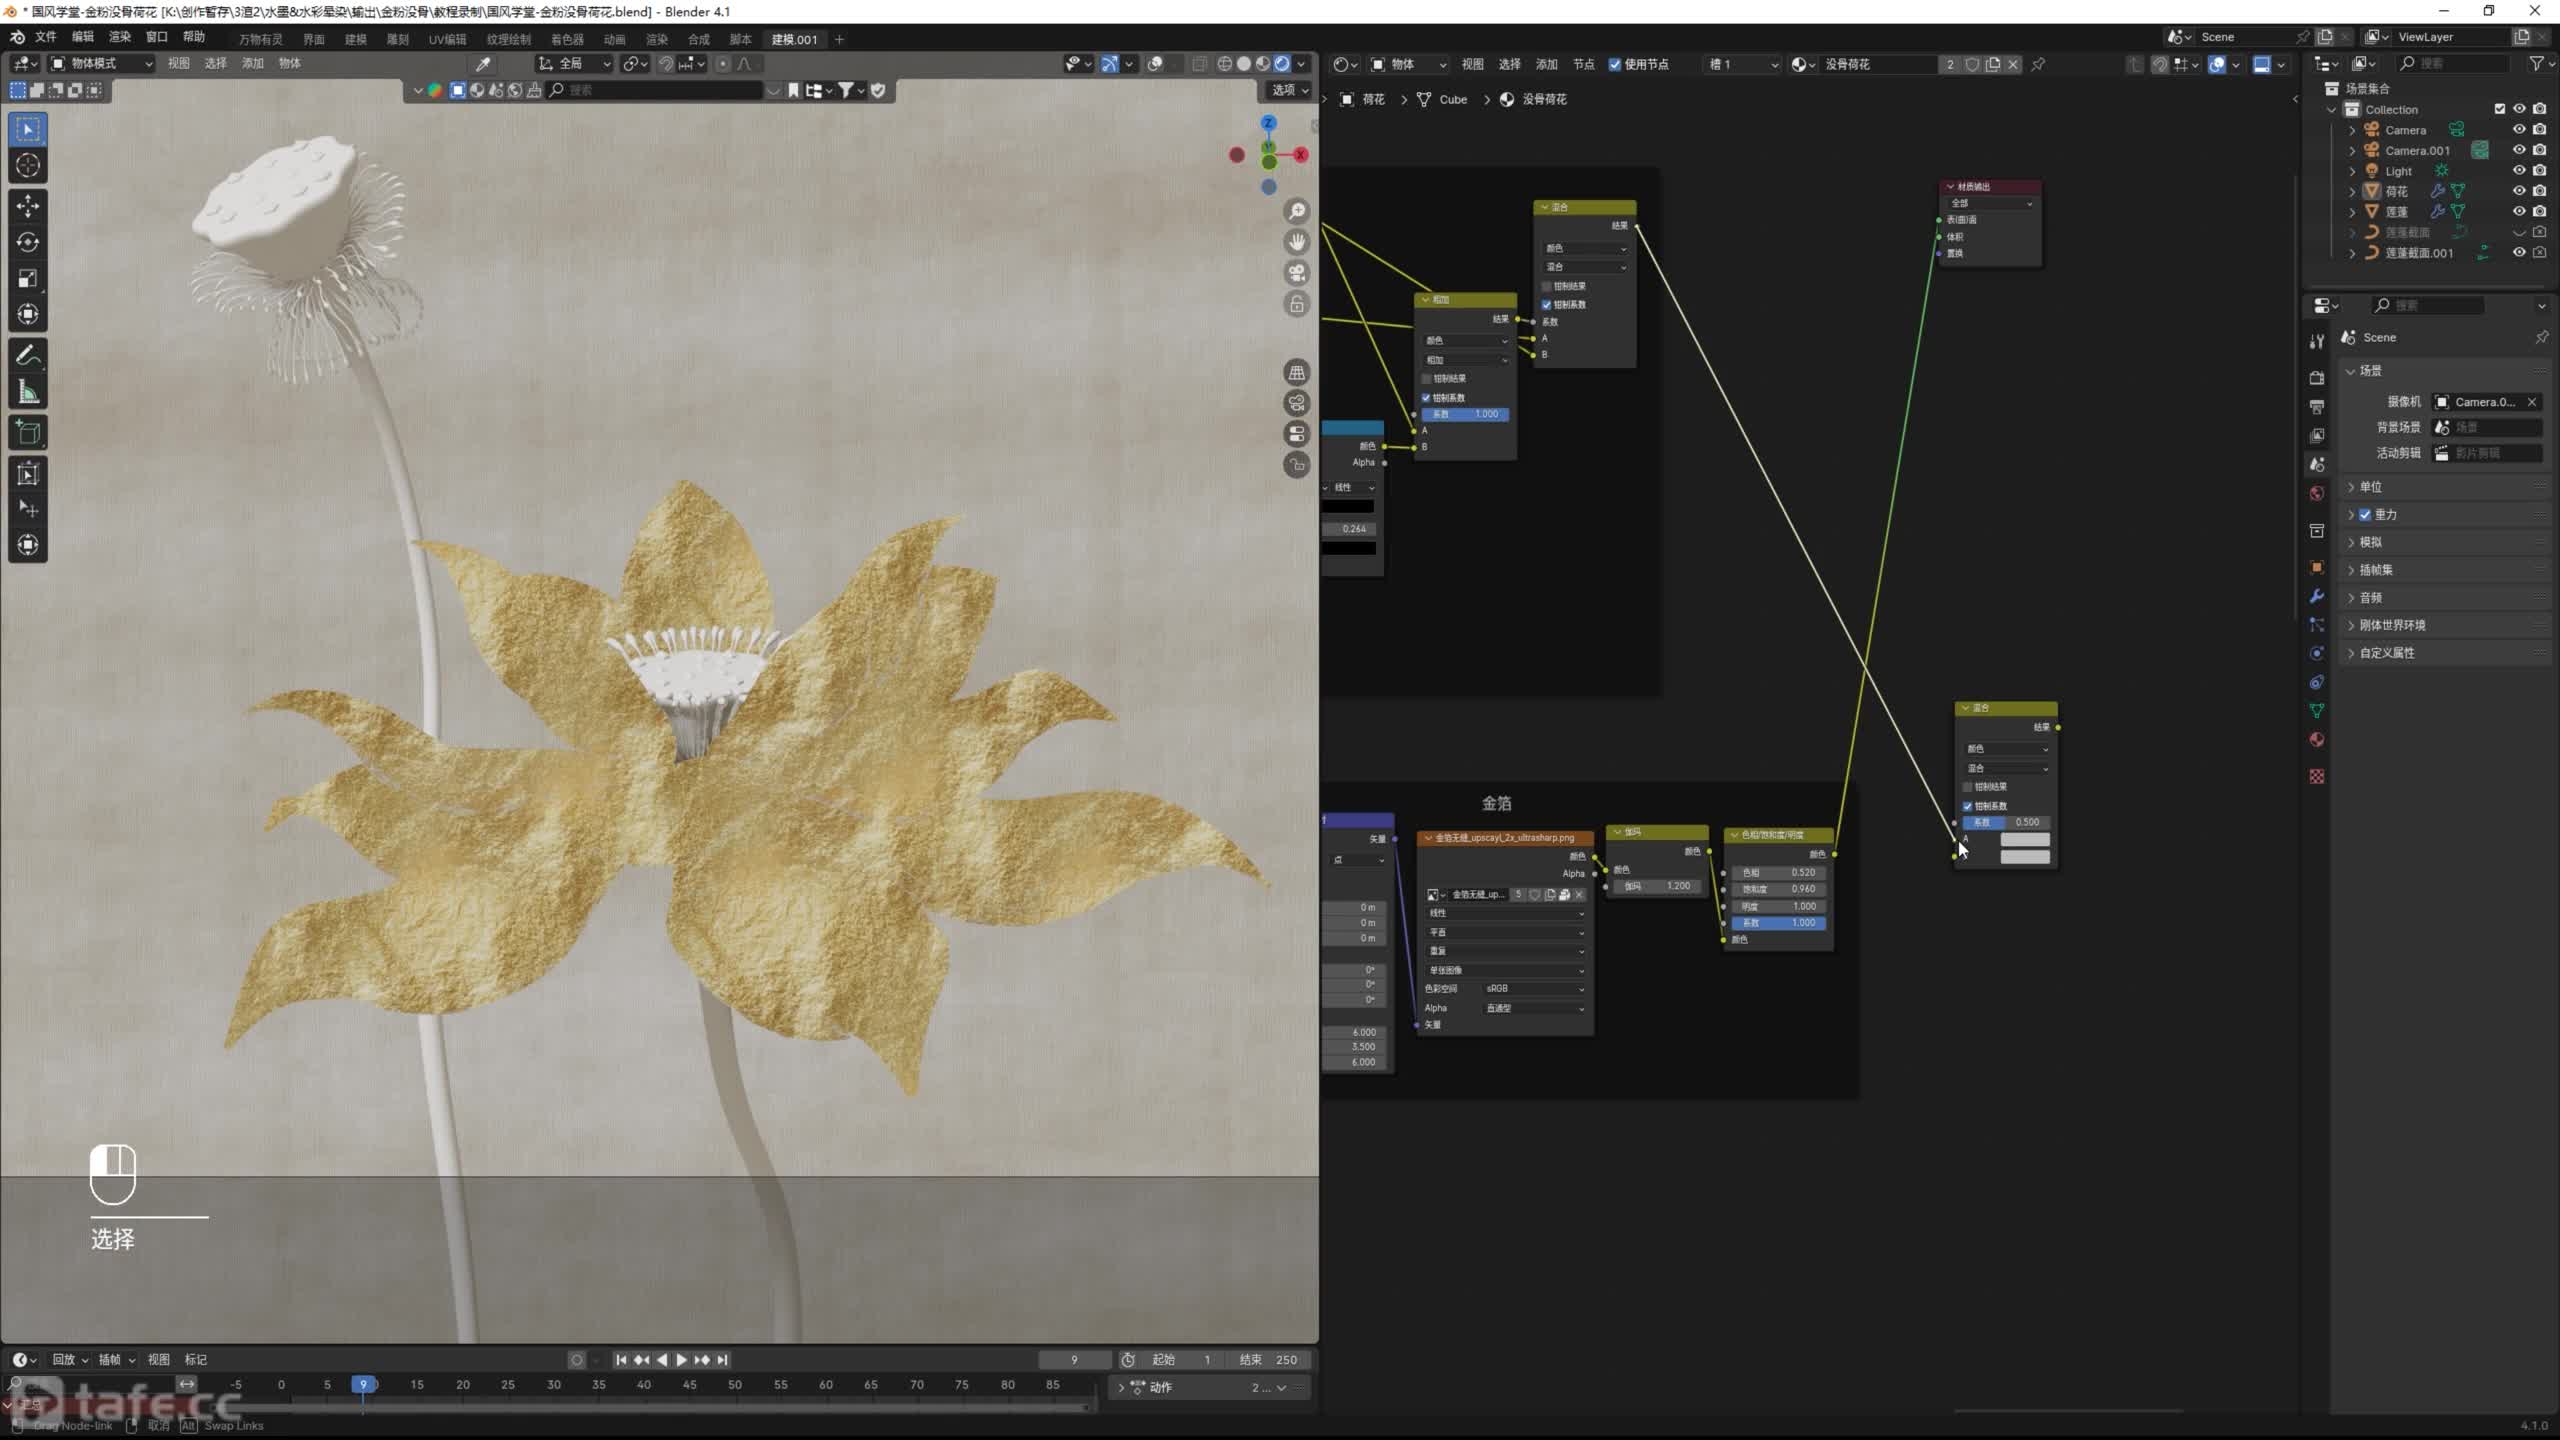Click the 节点 menu in node editor
The height and width of the screenshot is (1440, 2560).
click(x=1583, y=64)
